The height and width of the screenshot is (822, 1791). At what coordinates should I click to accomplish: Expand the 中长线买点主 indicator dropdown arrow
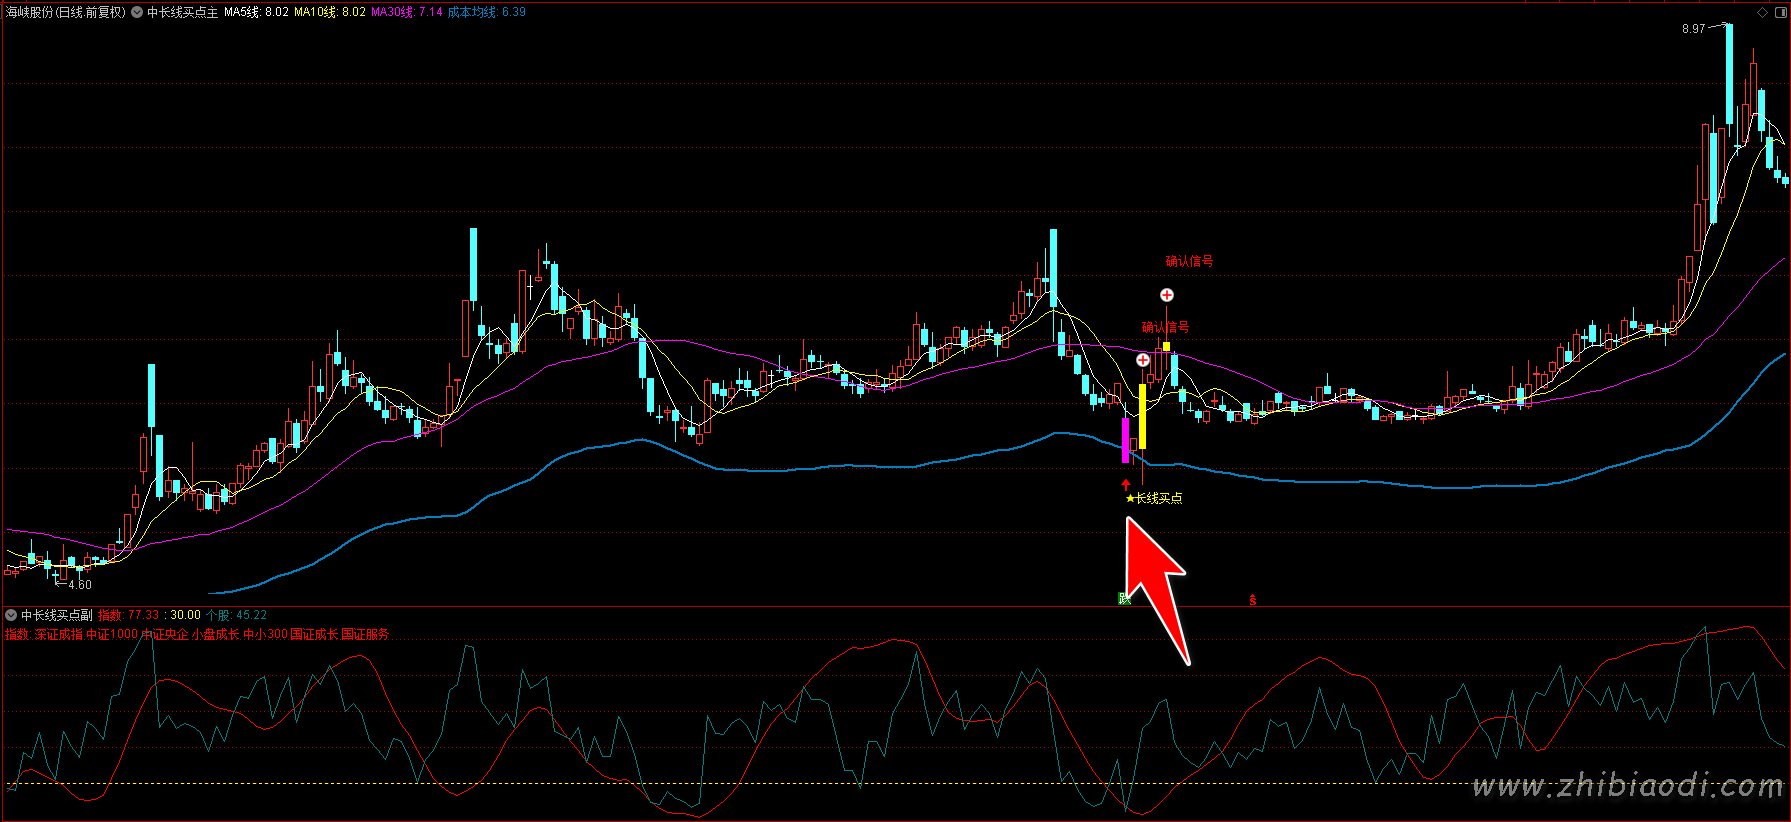tap(137, 13)
